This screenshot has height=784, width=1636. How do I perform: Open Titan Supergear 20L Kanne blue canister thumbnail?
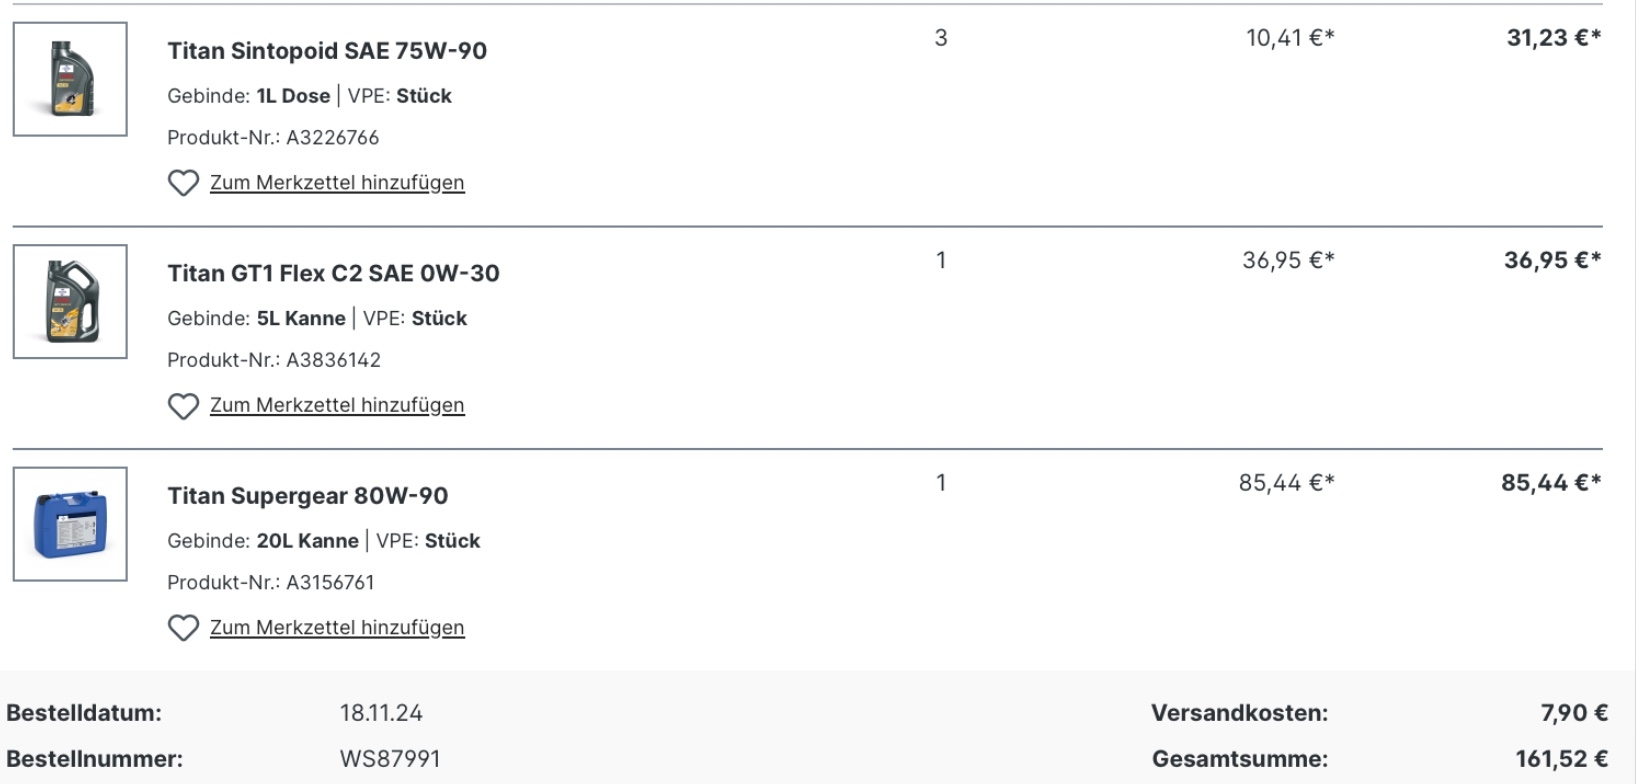(x=70, y=524)
